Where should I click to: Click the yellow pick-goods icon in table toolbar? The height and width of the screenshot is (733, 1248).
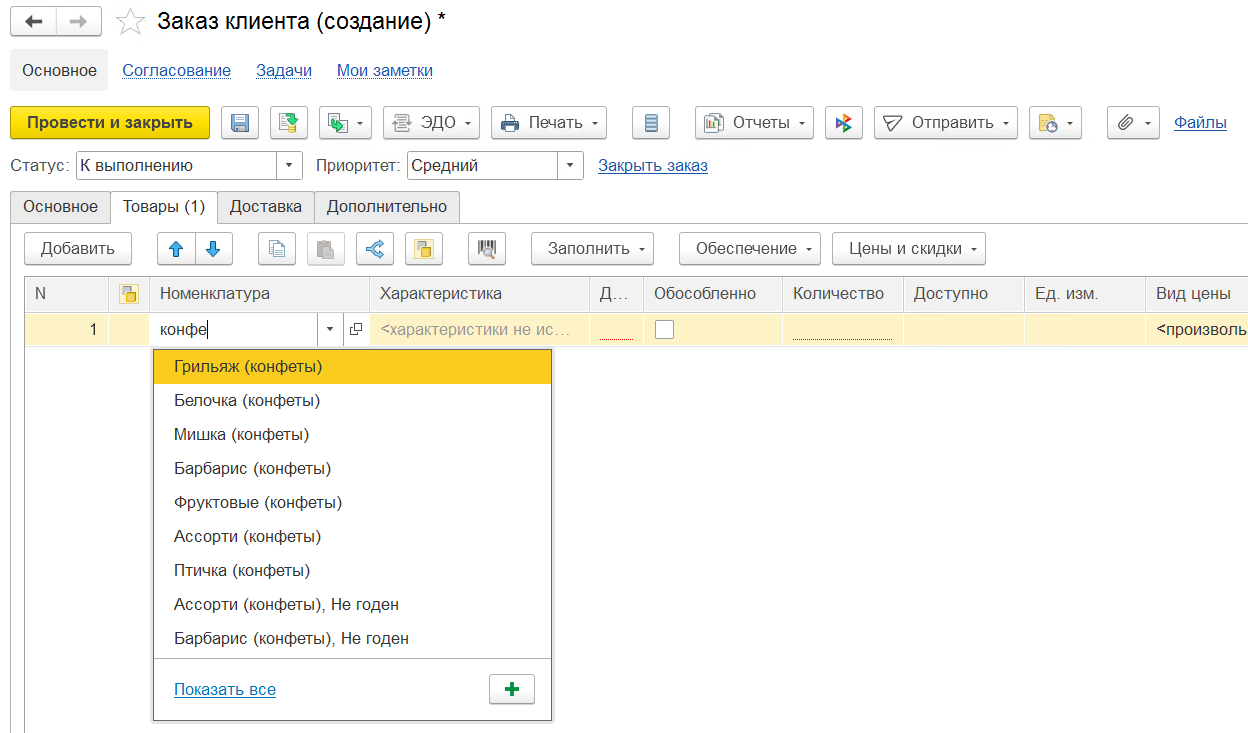(424, 249)
